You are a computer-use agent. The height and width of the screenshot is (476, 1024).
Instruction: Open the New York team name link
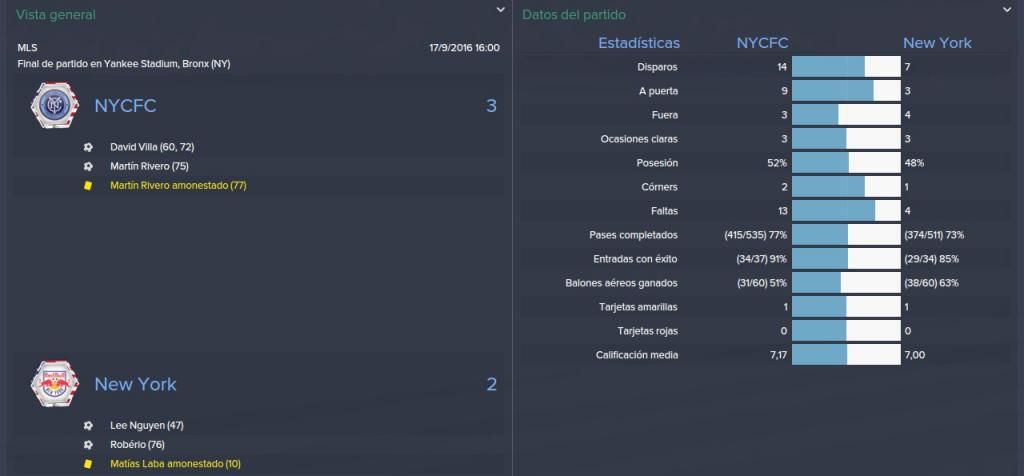pos(135,384)
